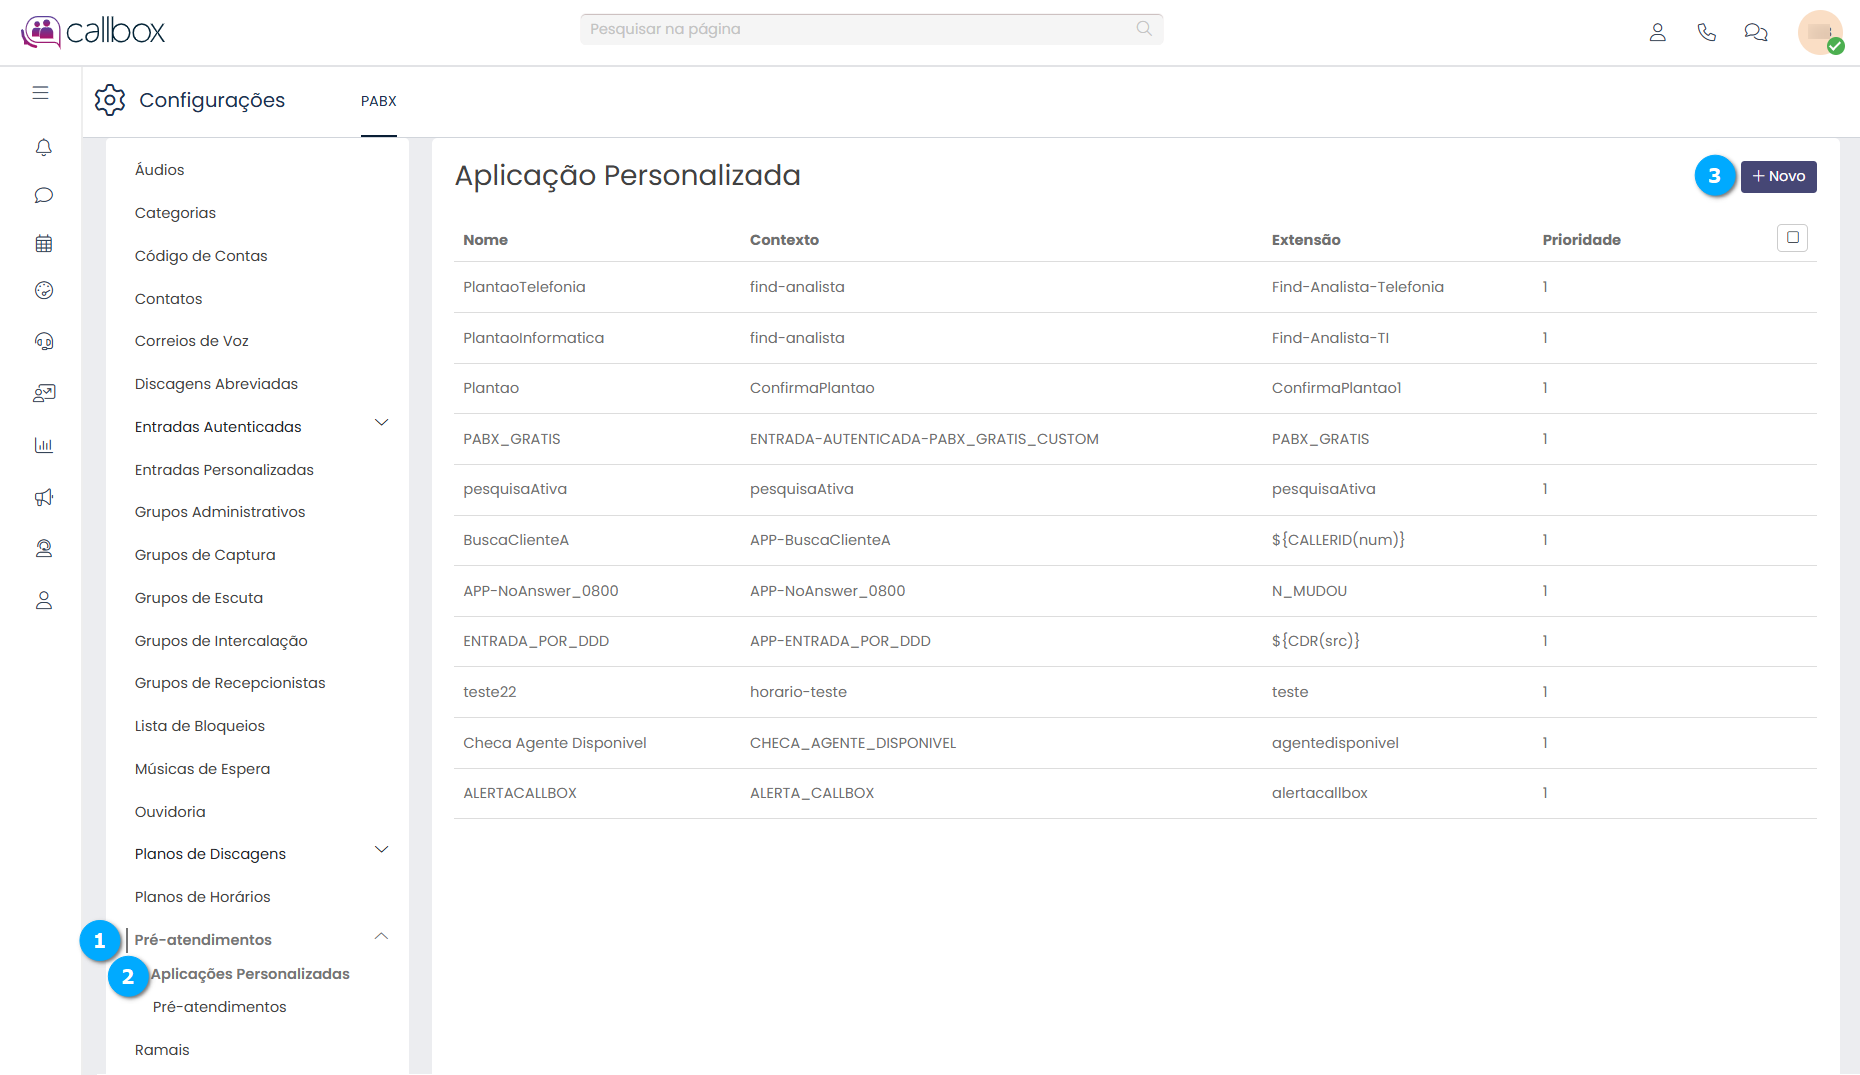Toggle the hamburger menu icon
This screenshot has width=1860, height=1075.
[x=40, y=93]
